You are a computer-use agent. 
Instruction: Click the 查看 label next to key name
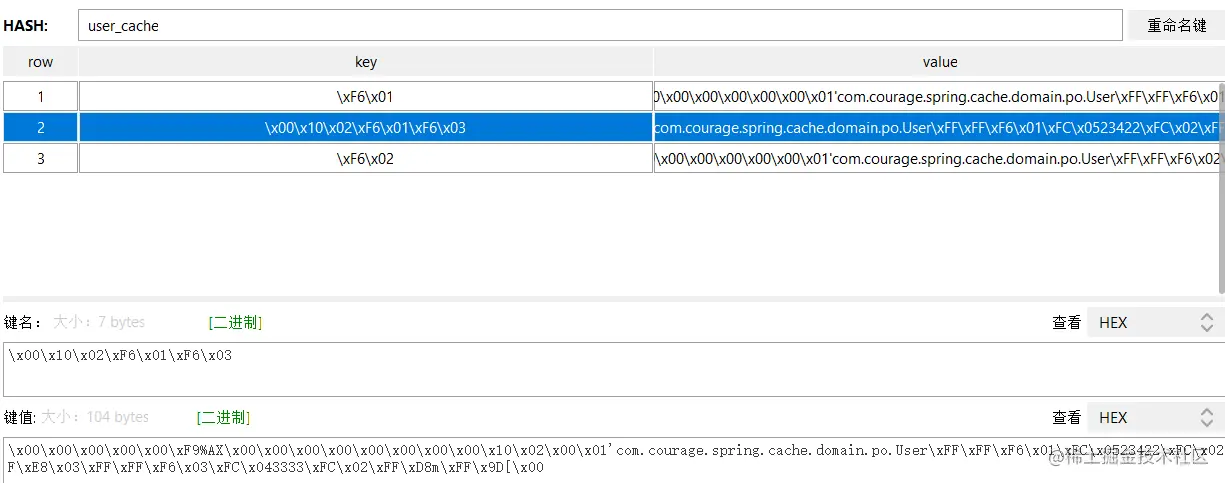coord(1066,322)
